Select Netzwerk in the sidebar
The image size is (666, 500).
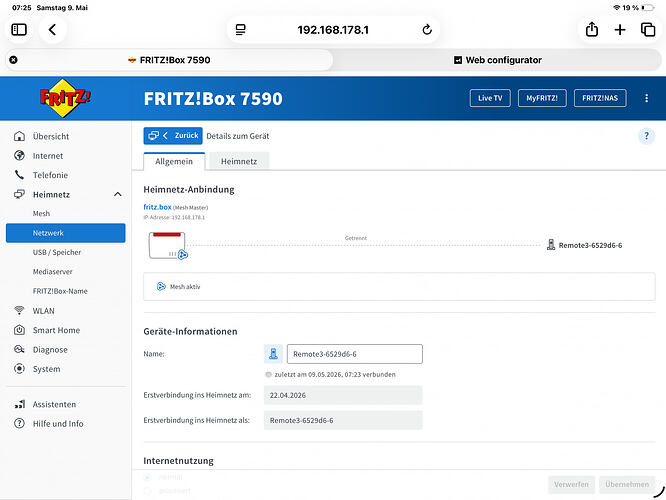[66, 233]
